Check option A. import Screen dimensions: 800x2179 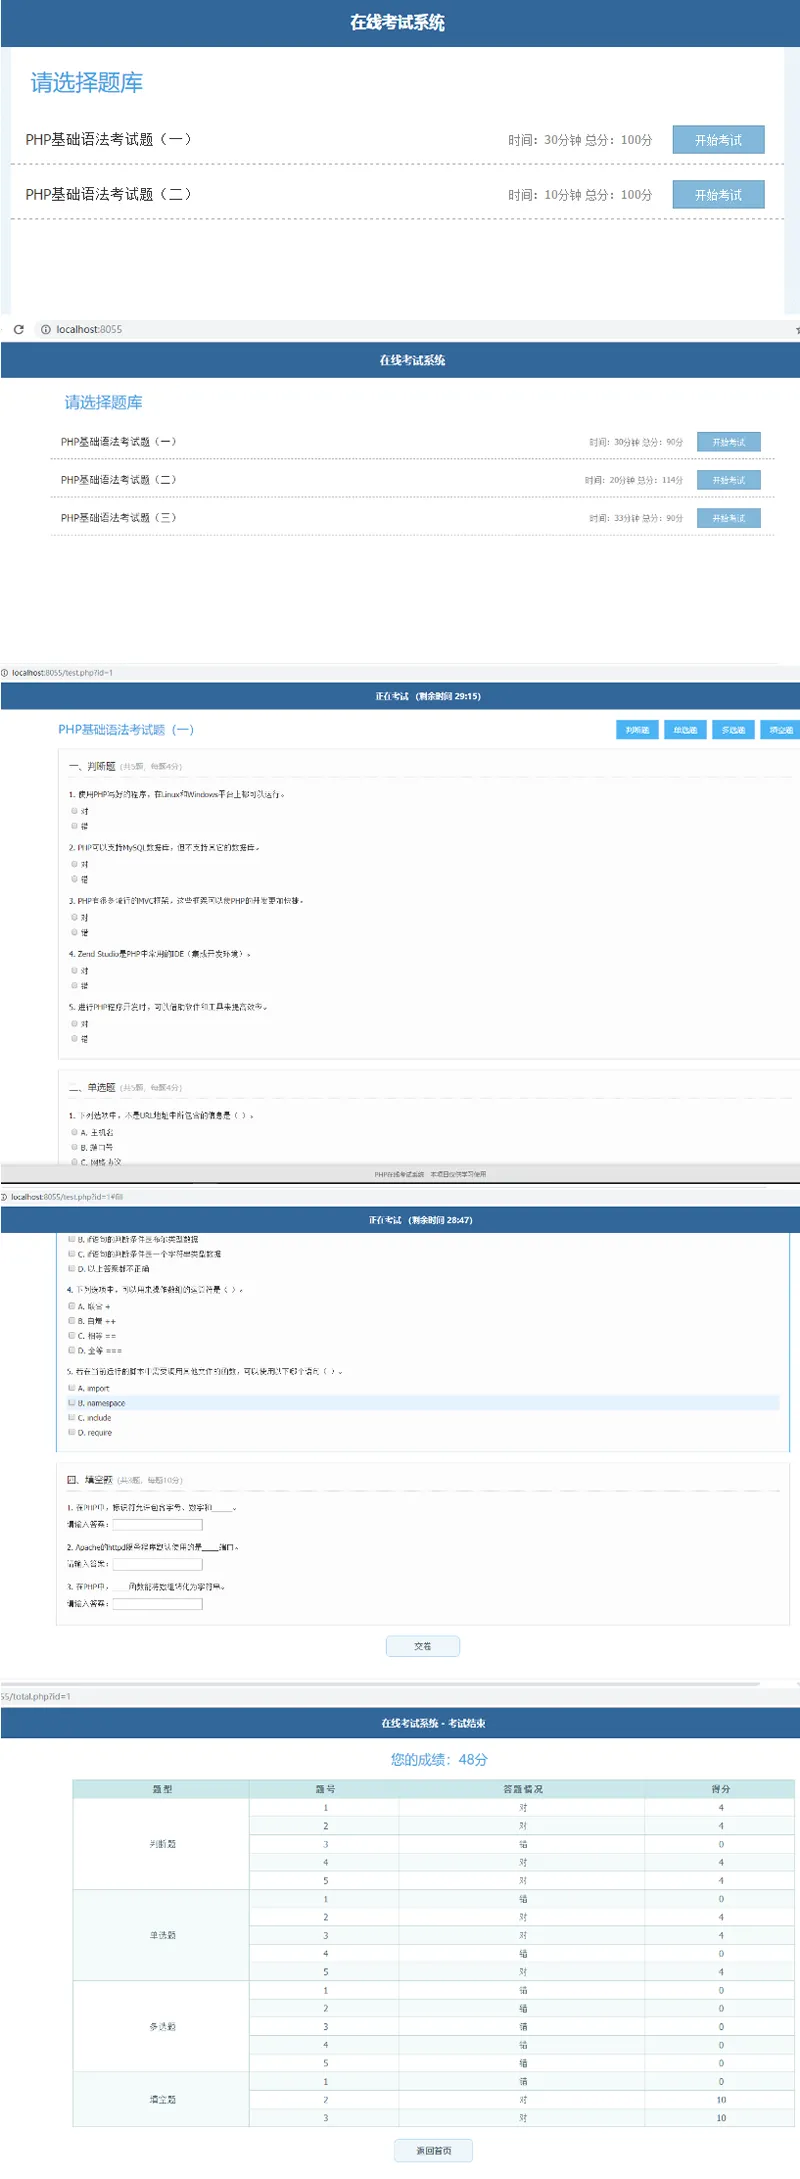coord(71,1388)
